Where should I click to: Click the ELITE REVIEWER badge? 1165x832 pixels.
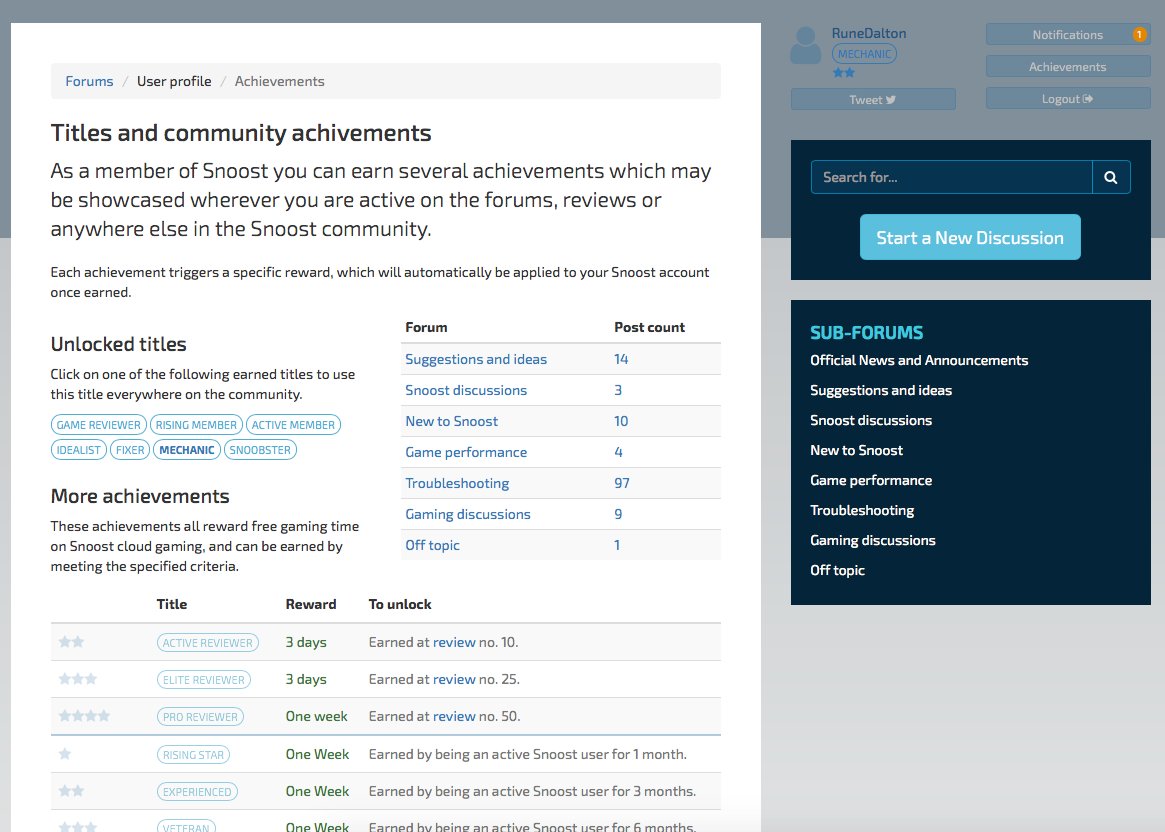204,680
